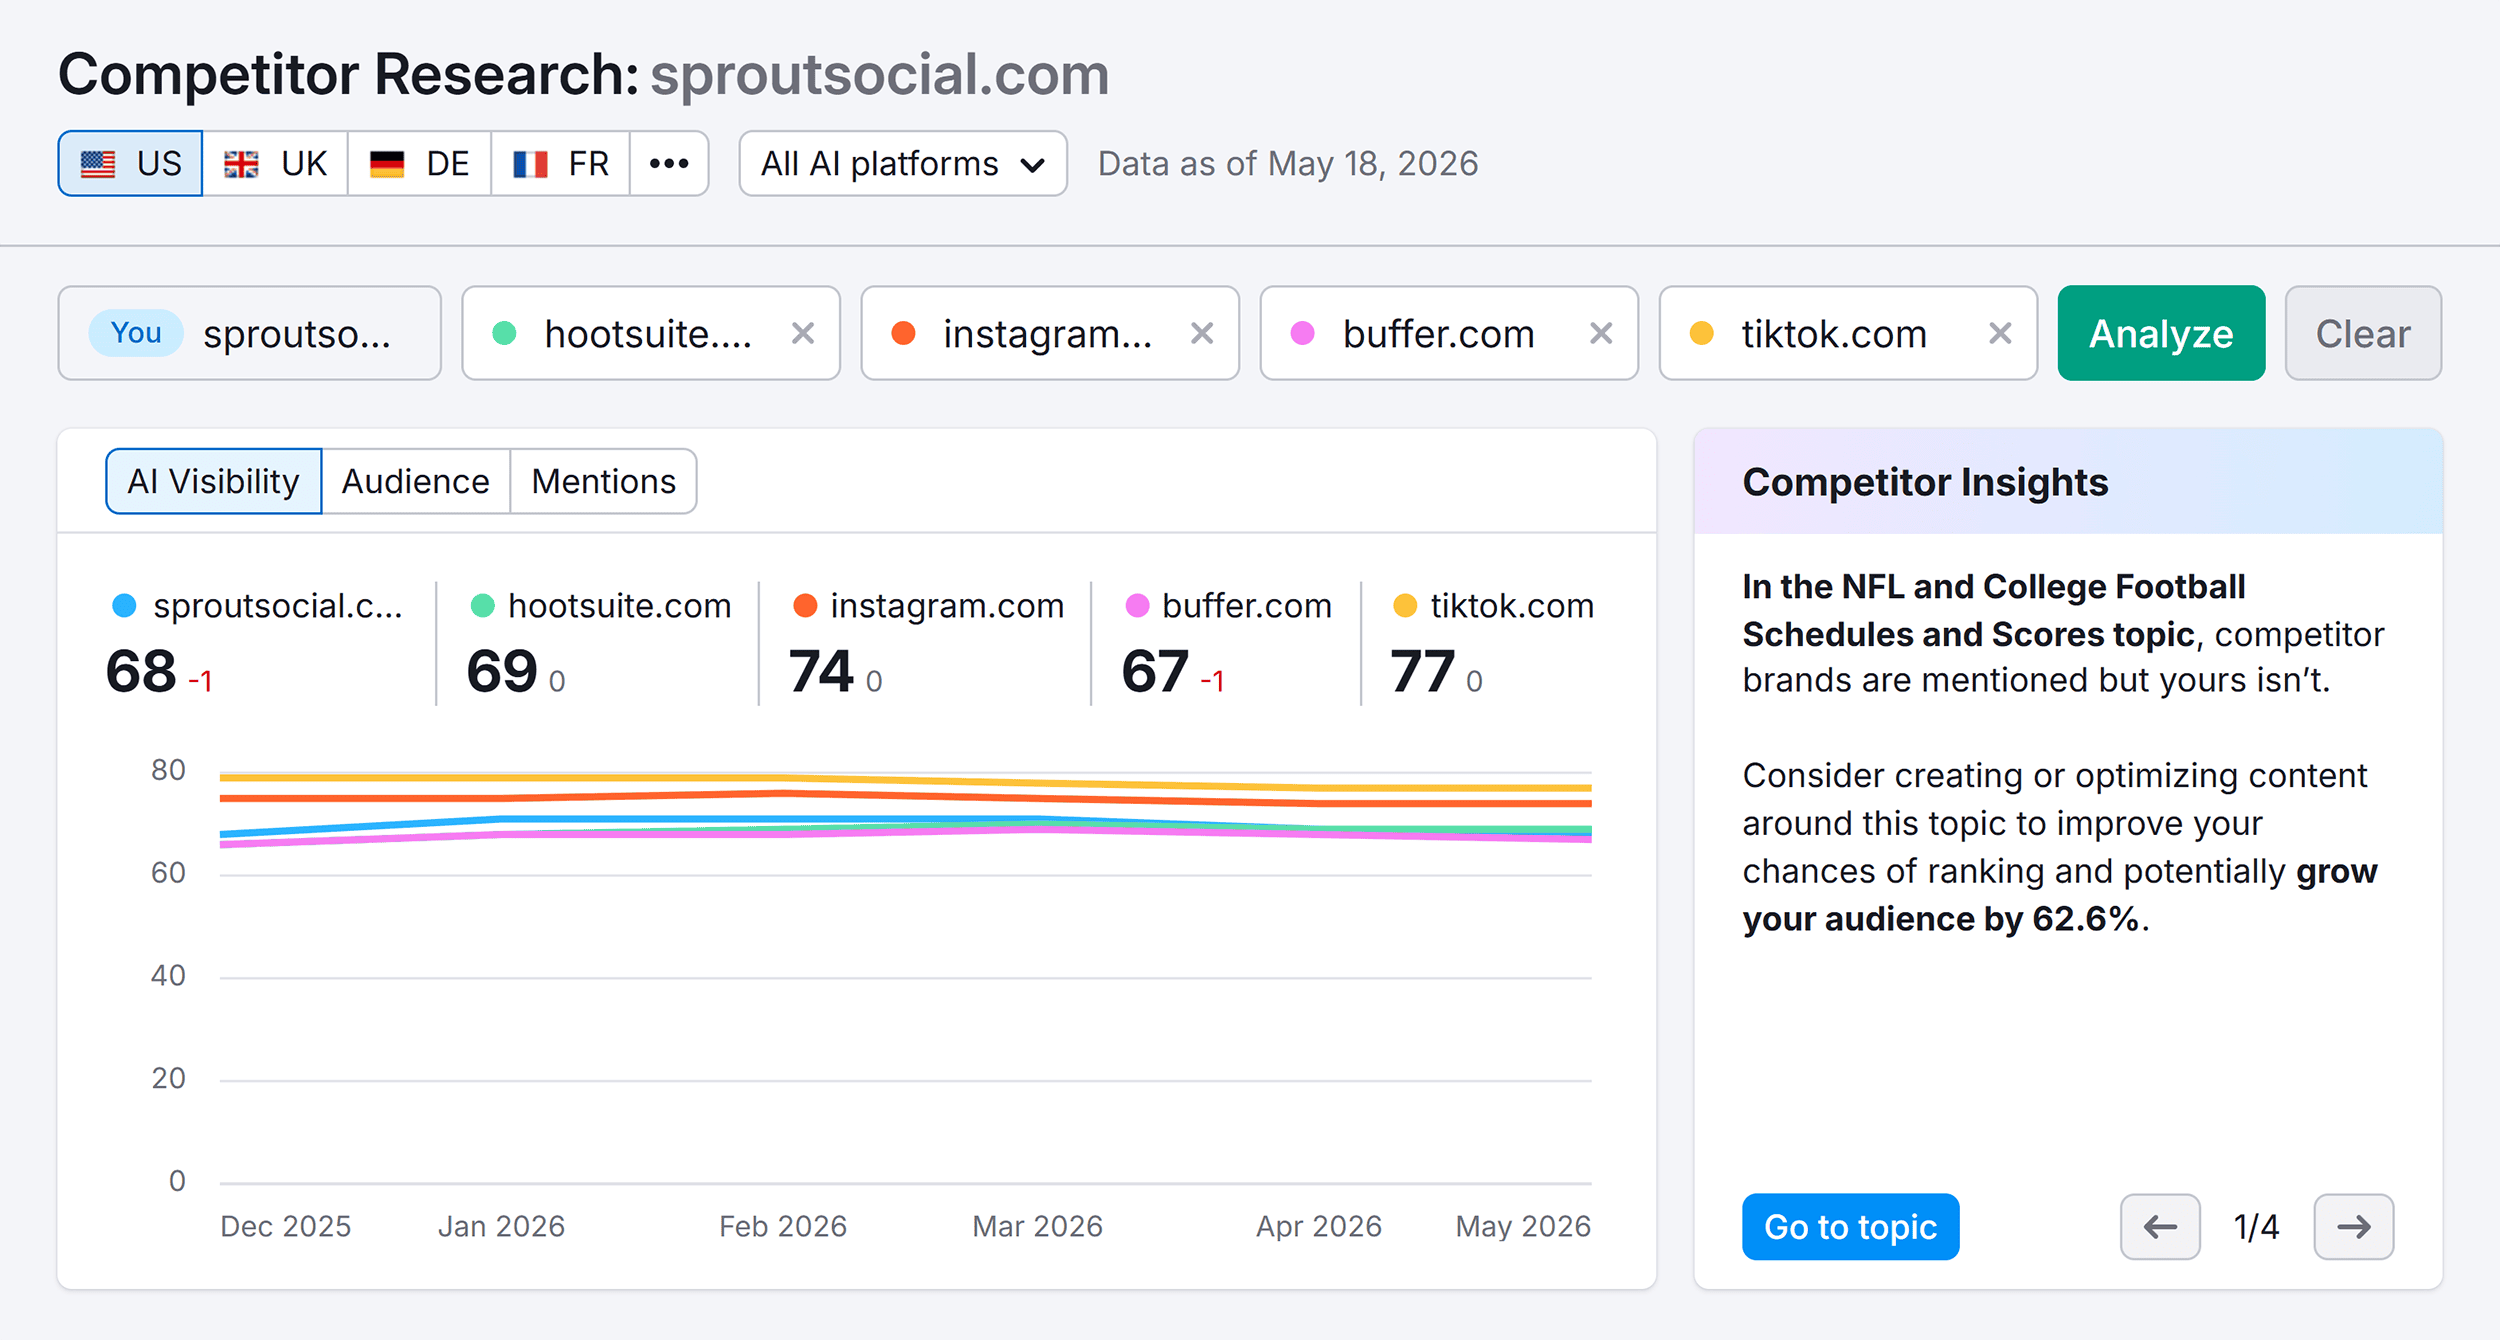Remove hootsuite.com competitor chip
This screenshot has width=2500, height=1340.
[803, 333]
